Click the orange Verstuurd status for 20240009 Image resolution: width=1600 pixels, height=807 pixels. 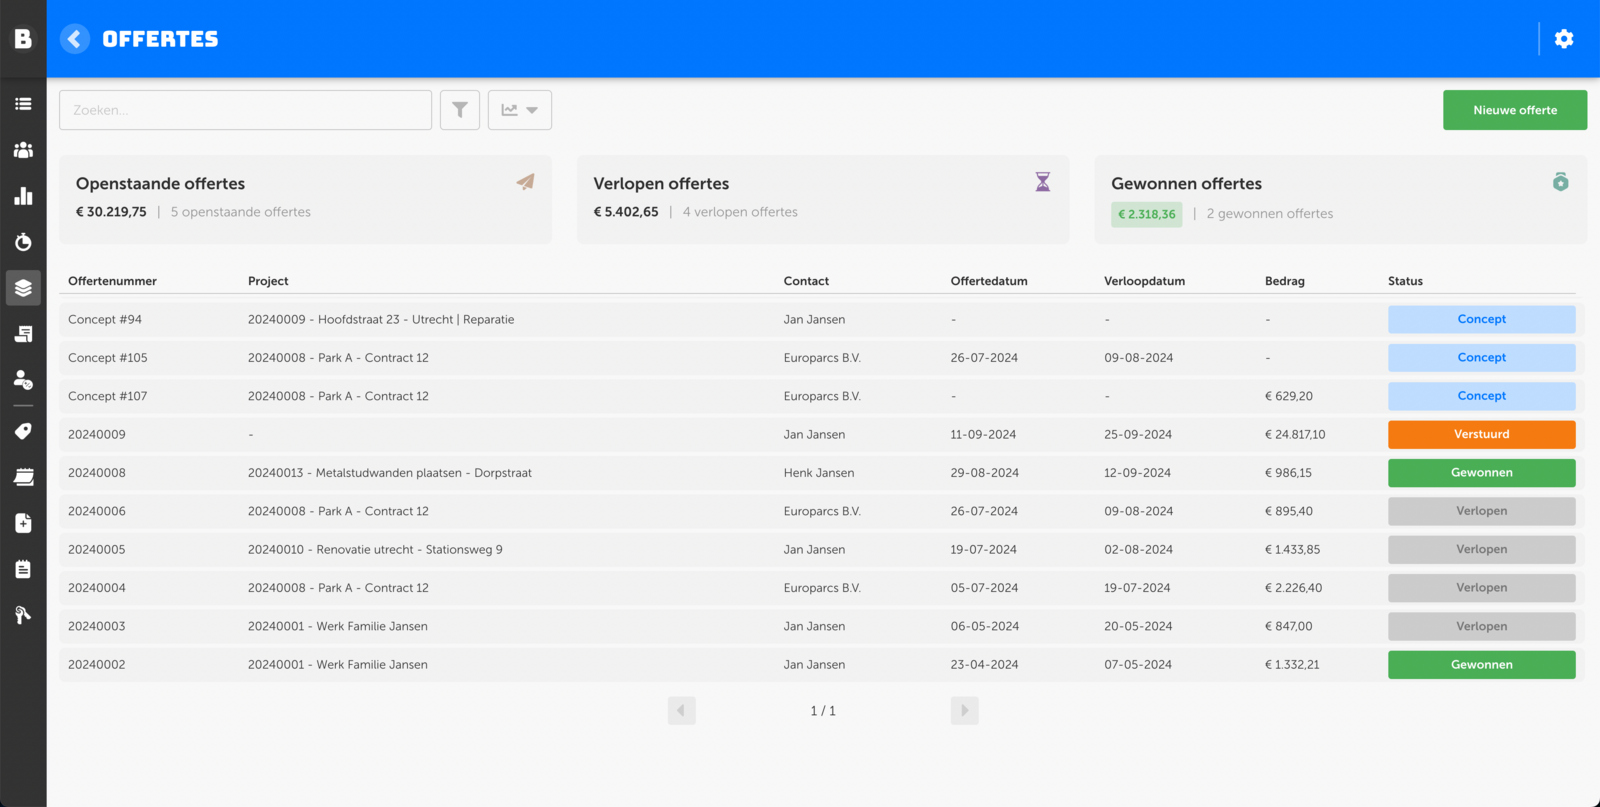(x=1481, y=435)
